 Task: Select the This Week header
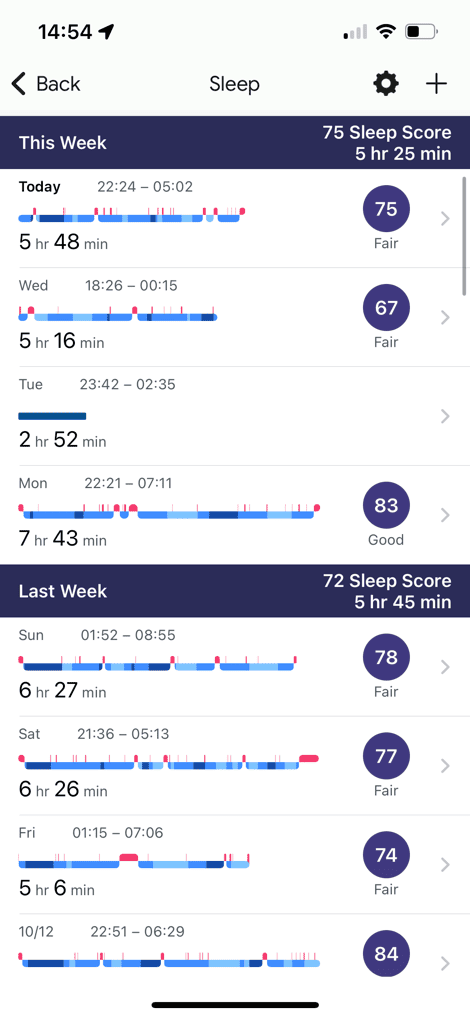point(235,143)
